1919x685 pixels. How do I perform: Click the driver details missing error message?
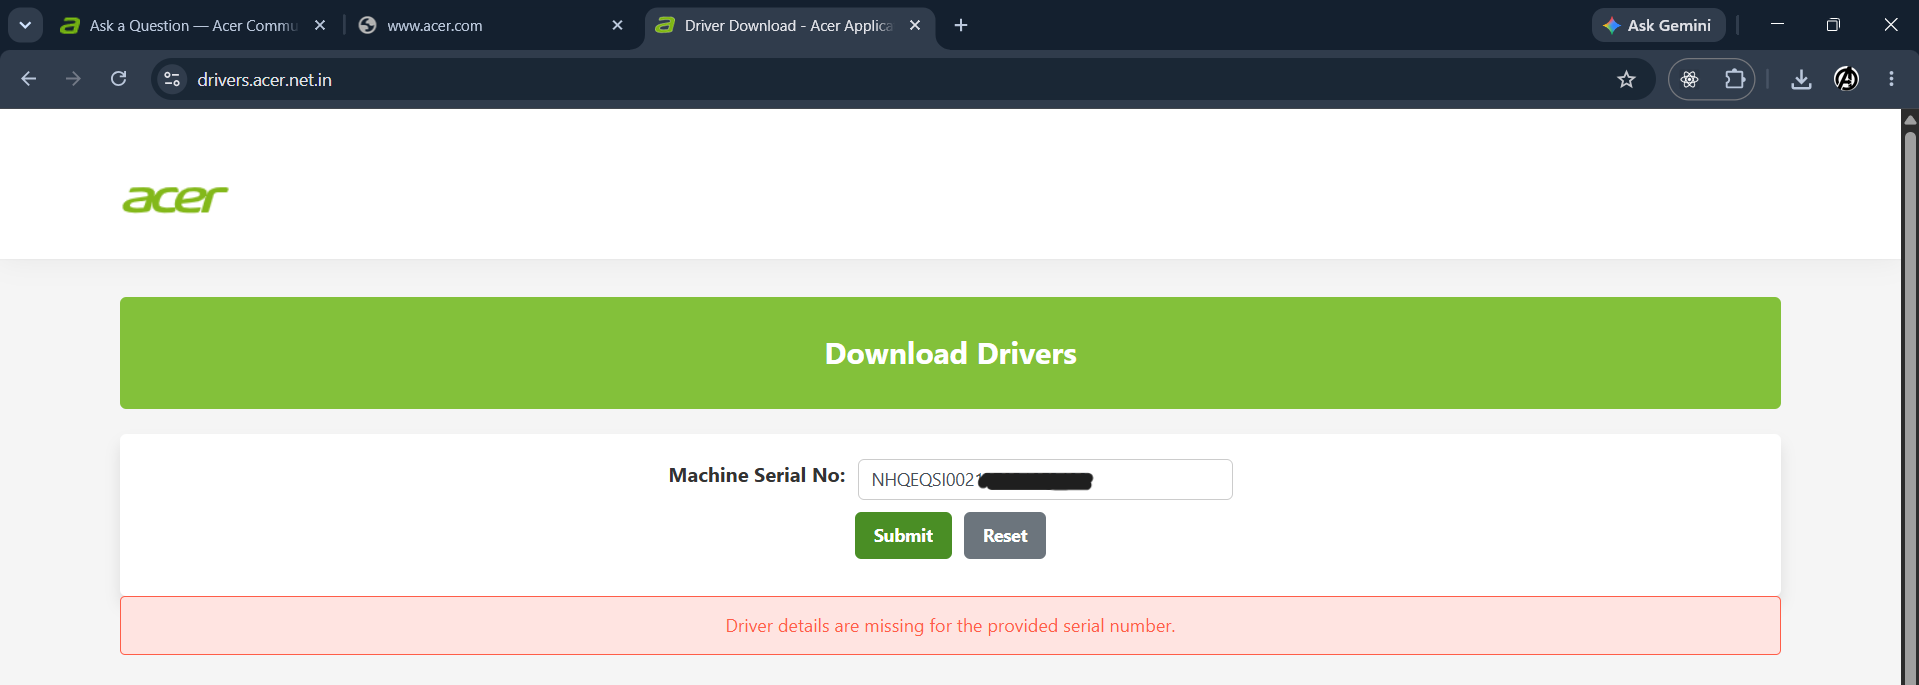pyautogui.click(x=950, y=626)
